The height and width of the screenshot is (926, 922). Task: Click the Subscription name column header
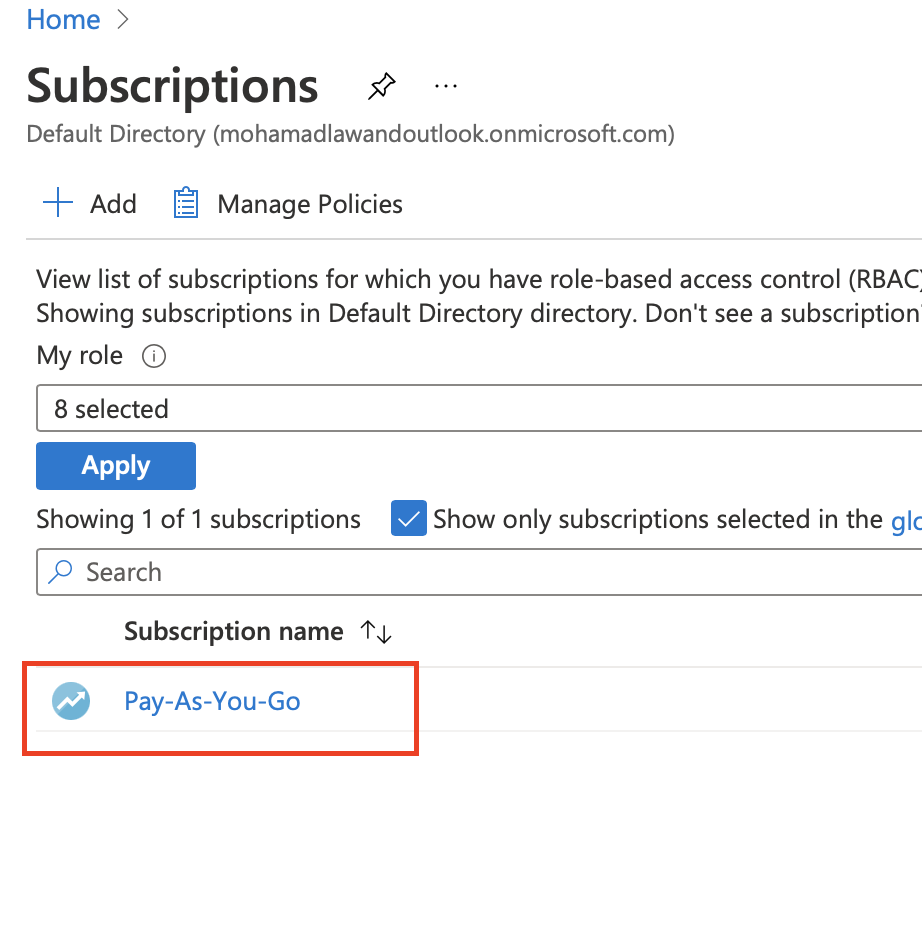[233, 632]
